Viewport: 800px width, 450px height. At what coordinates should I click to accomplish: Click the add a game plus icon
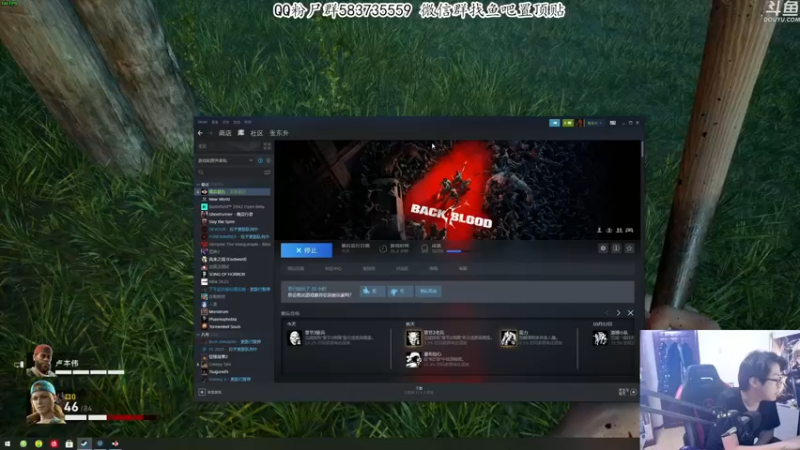click(x=202, y=392)
